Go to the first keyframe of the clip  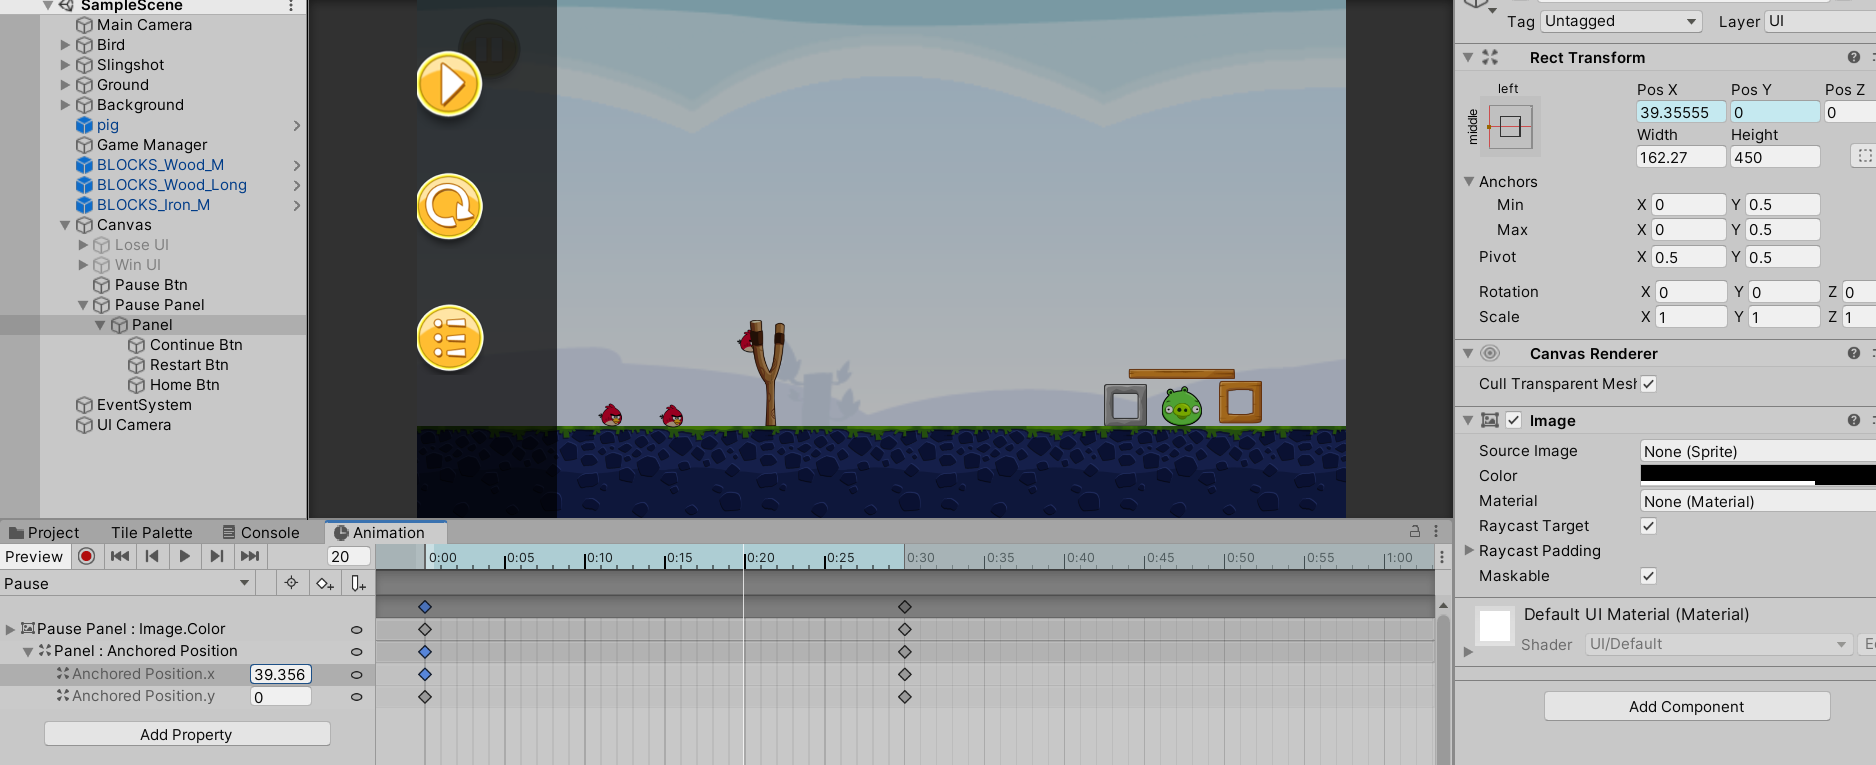point(120,557)
